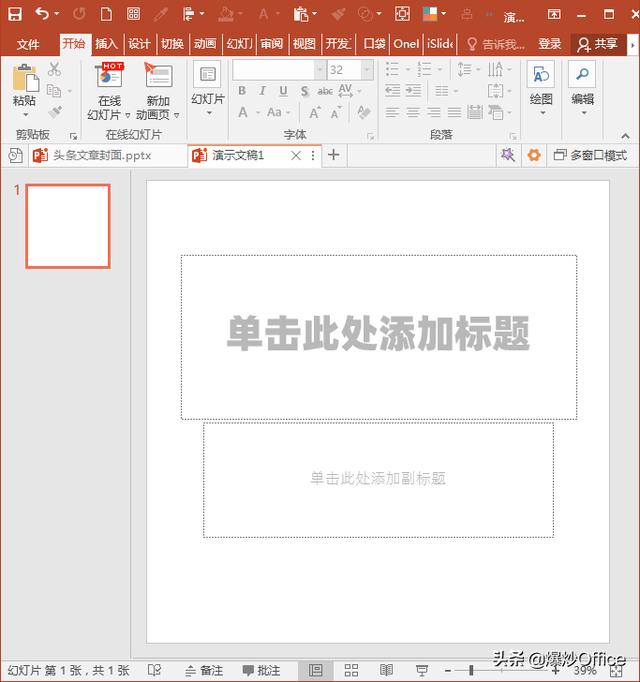Viewport: 640px width, 682px height.
Task: Click the Copy icon in clipboard group
Action: [54, 91]
